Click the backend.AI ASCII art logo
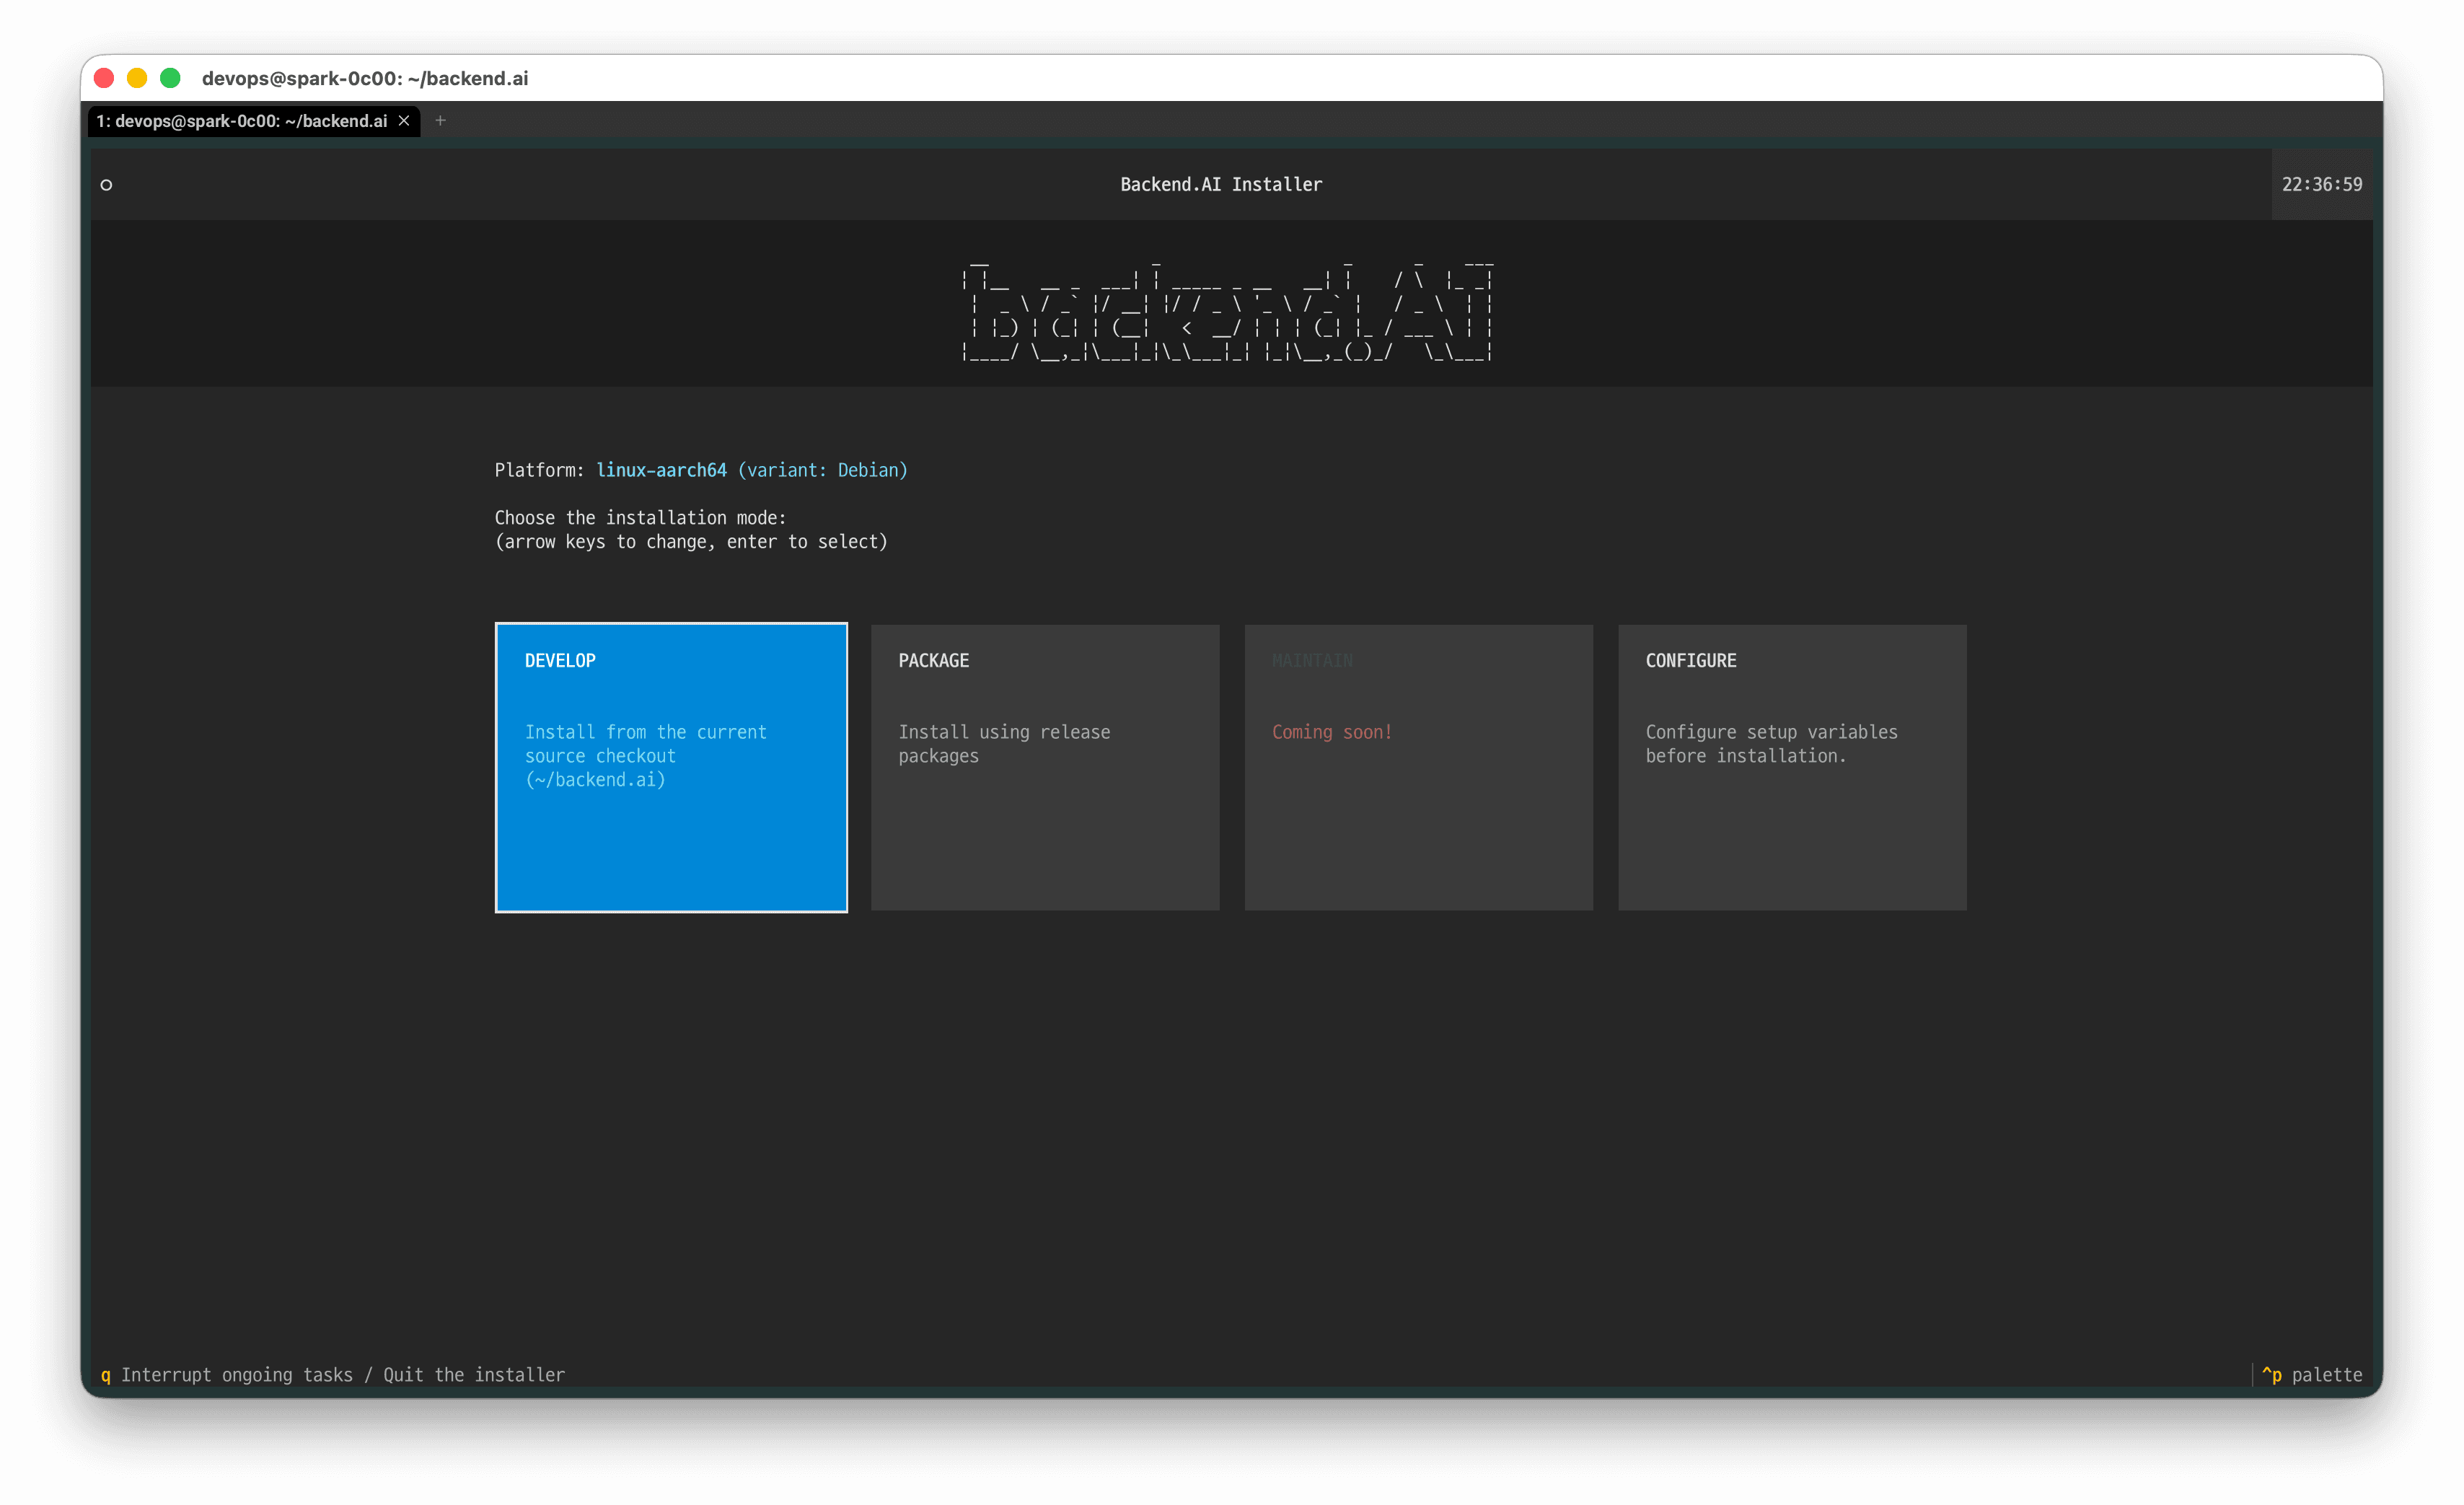Viewport: 2464px width, 1505px height. click(1226, 311)
